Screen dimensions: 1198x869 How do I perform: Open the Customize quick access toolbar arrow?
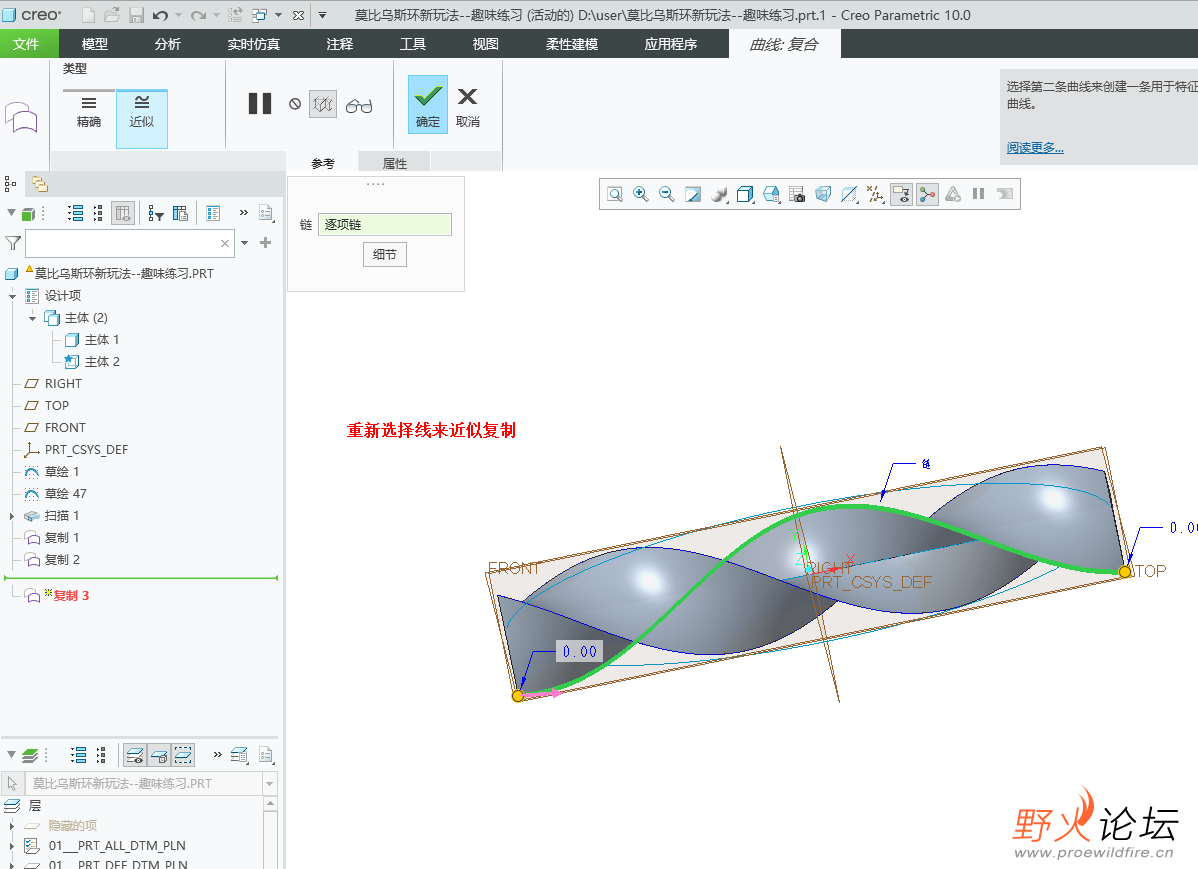point(322,15)
